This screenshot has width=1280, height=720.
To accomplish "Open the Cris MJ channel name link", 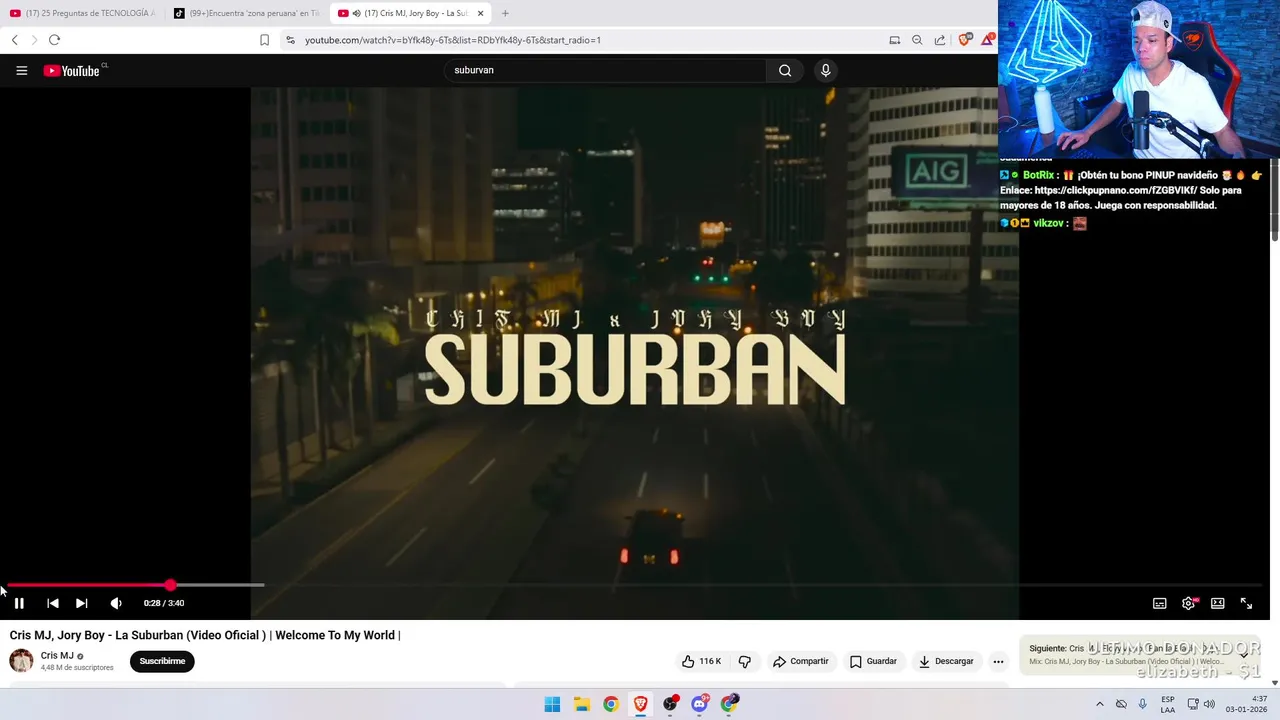I will click(x=57, y=656).
